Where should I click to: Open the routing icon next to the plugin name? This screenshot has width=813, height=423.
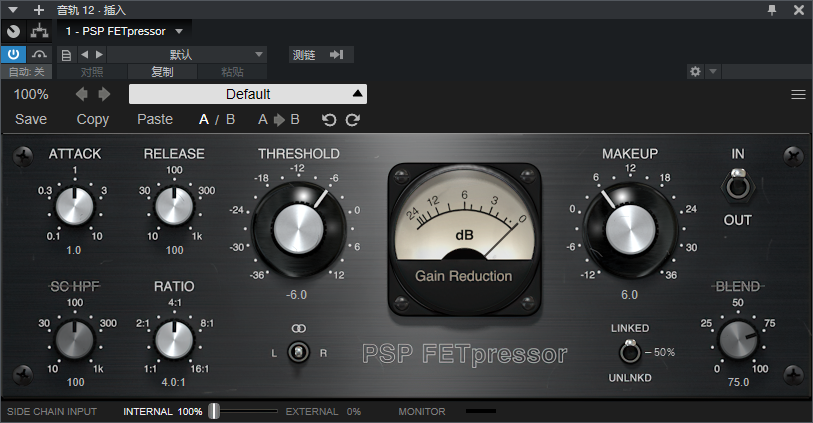pyautogui.click(x=39, y=32)
